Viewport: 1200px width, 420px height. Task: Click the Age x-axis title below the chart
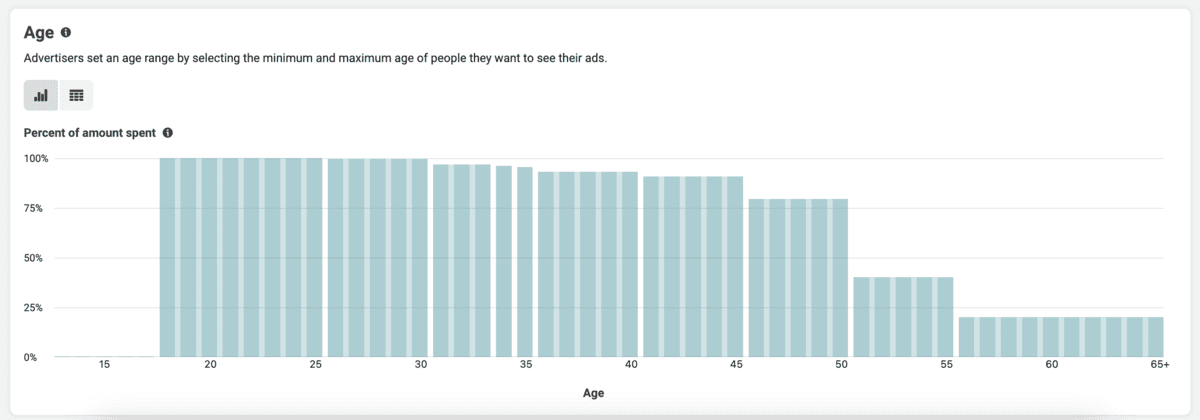pyautogui.click(x=594, y=393)
